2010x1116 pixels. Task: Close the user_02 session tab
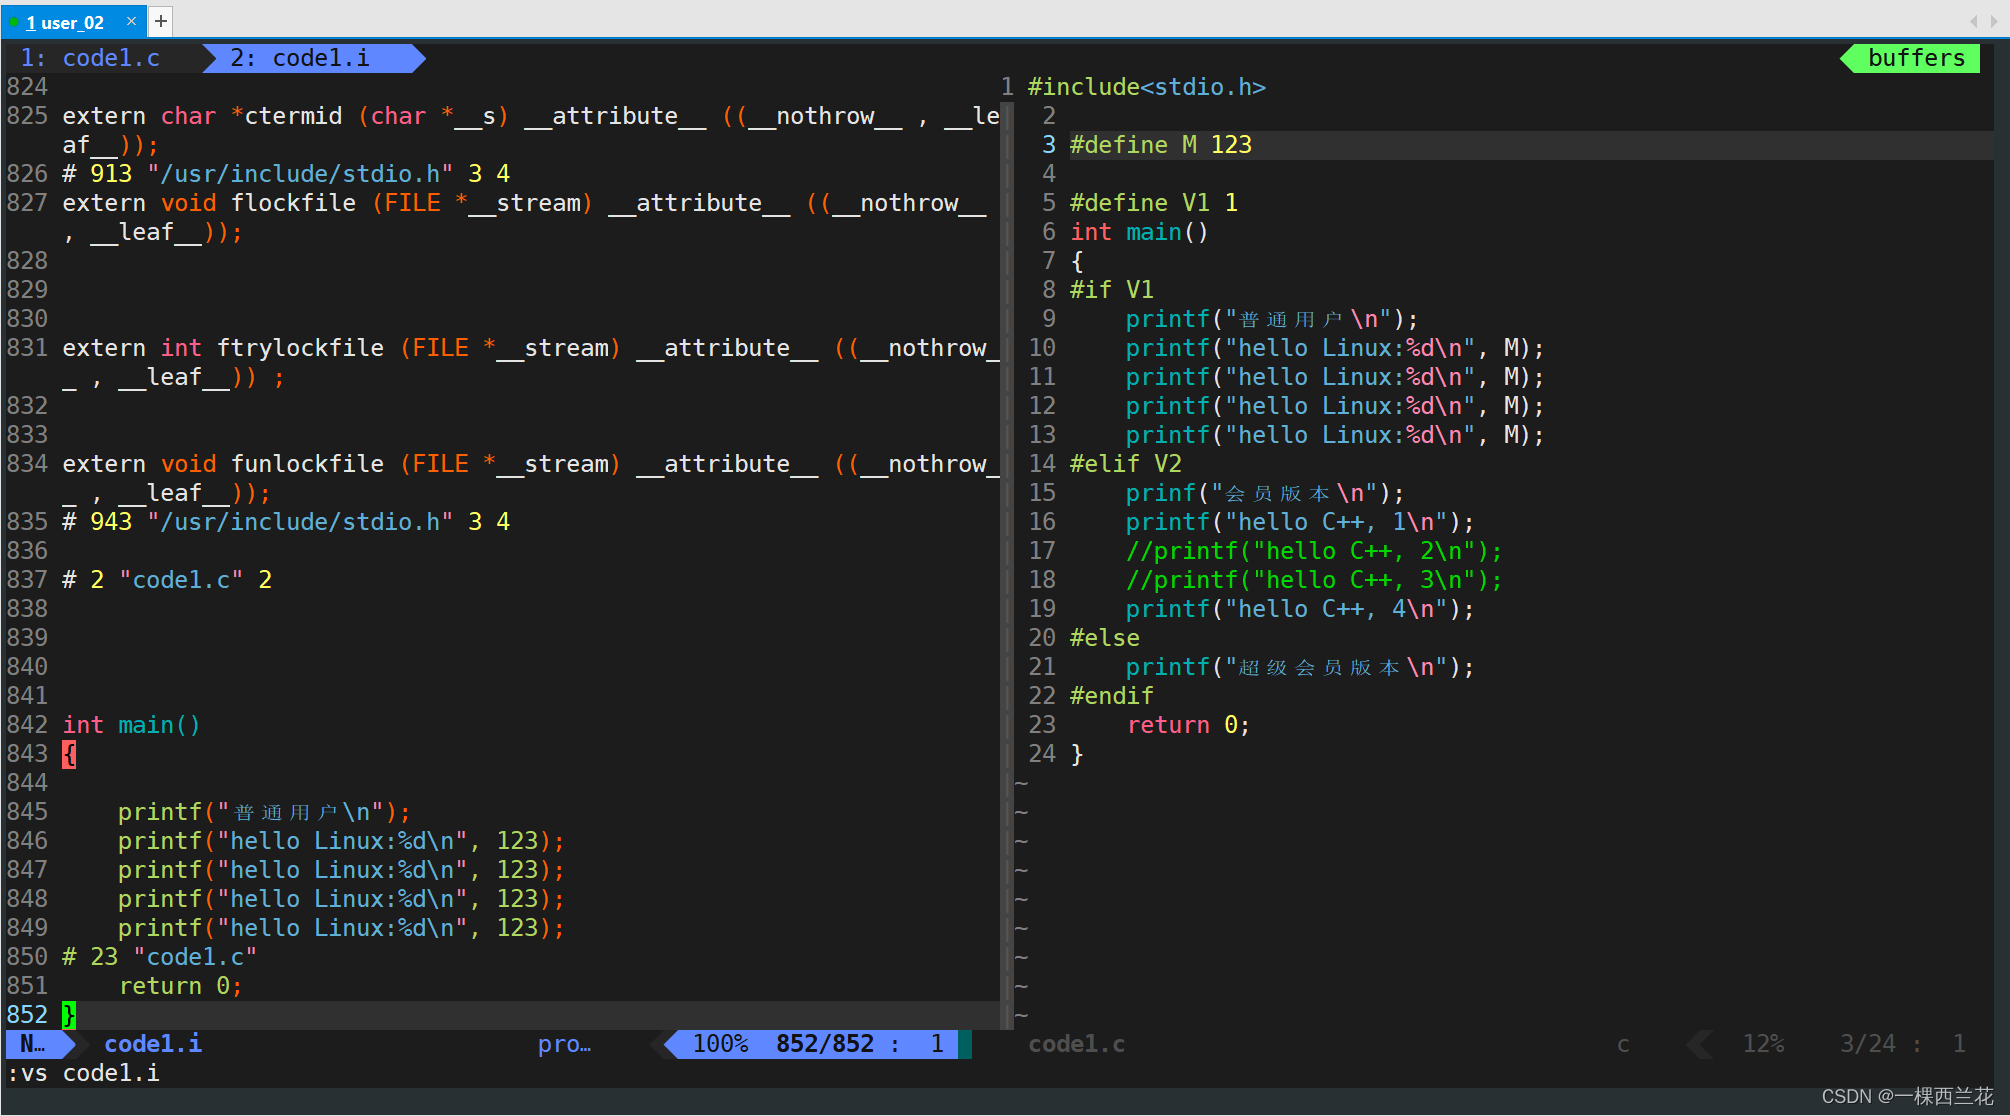tap(131, 21)
